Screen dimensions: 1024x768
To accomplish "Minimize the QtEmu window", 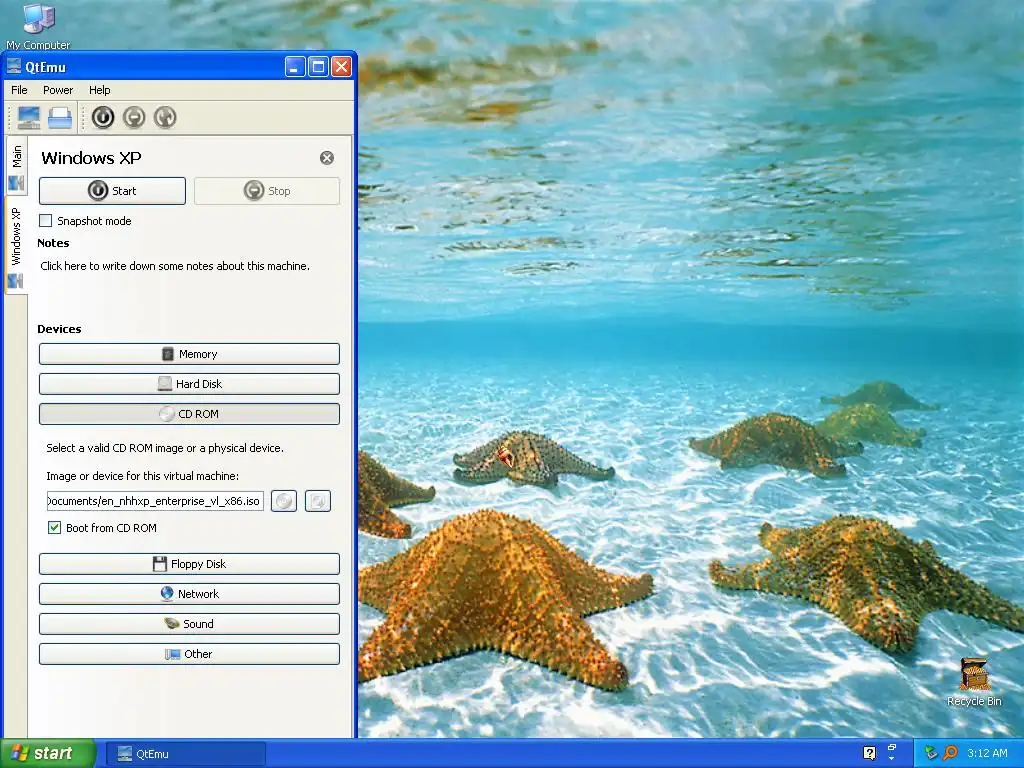I will pos(295,67).
